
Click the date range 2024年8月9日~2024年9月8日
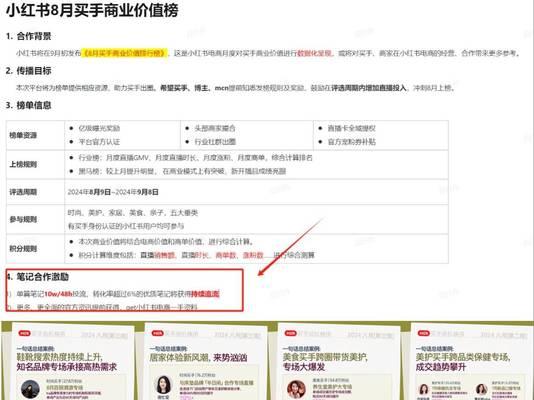coord(113,192)
